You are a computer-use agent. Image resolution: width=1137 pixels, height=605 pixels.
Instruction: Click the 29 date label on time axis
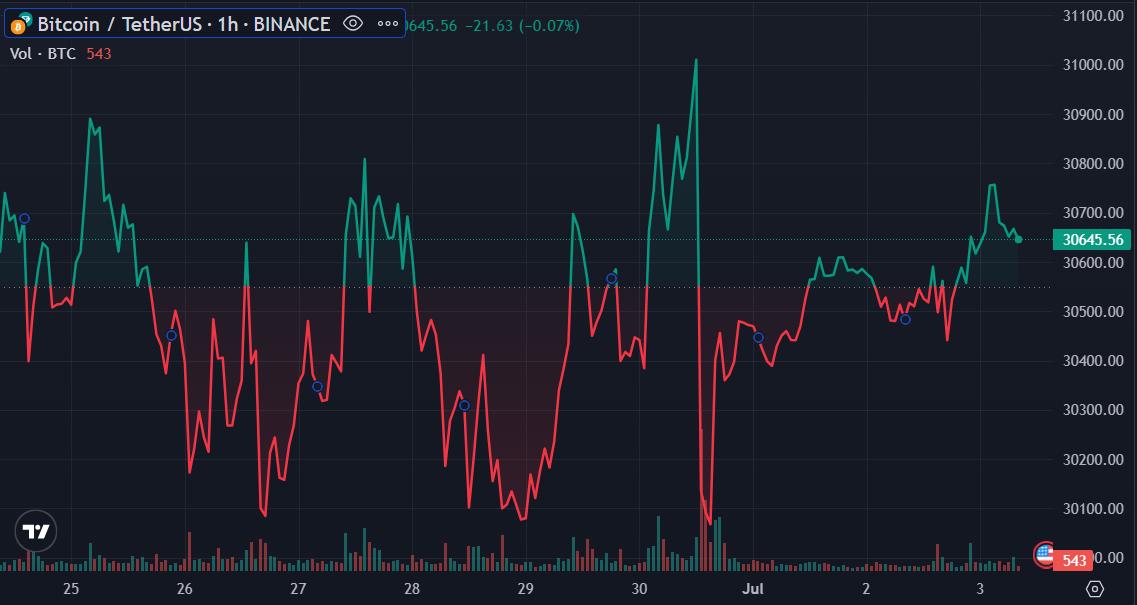coord(524,590)
